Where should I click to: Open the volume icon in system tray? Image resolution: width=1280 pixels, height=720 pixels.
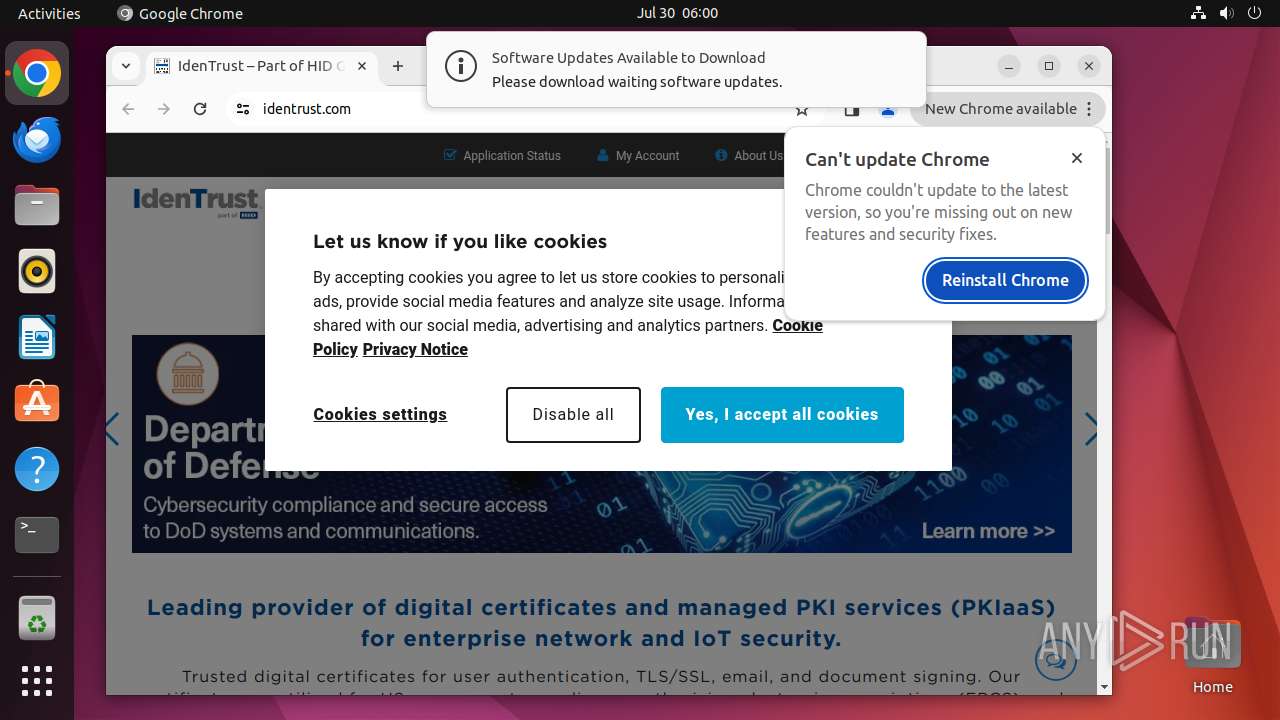(x=1226, y=13)
